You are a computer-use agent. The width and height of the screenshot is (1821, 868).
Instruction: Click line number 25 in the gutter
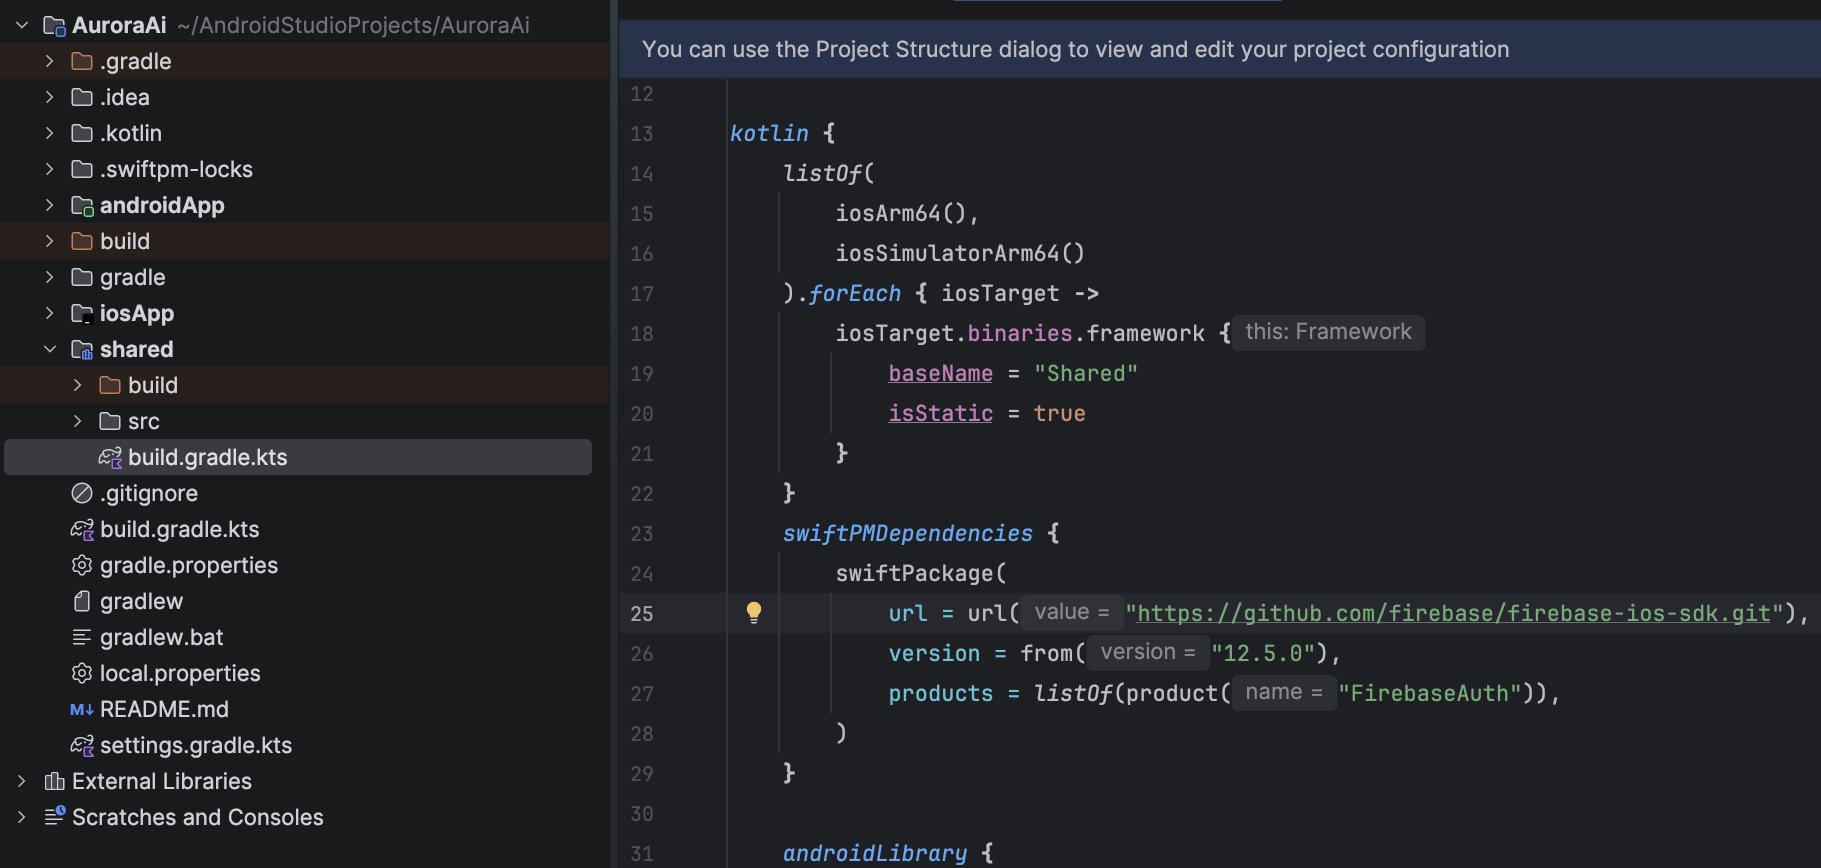coord(642,613)
